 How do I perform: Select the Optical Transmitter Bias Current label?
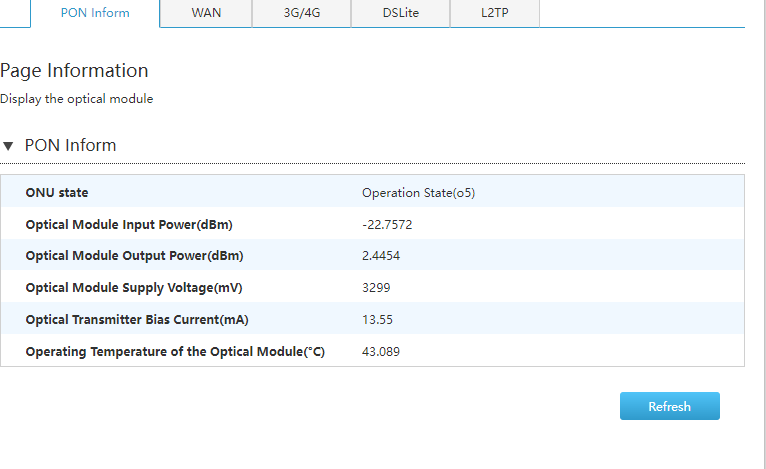tap(137, 320)
